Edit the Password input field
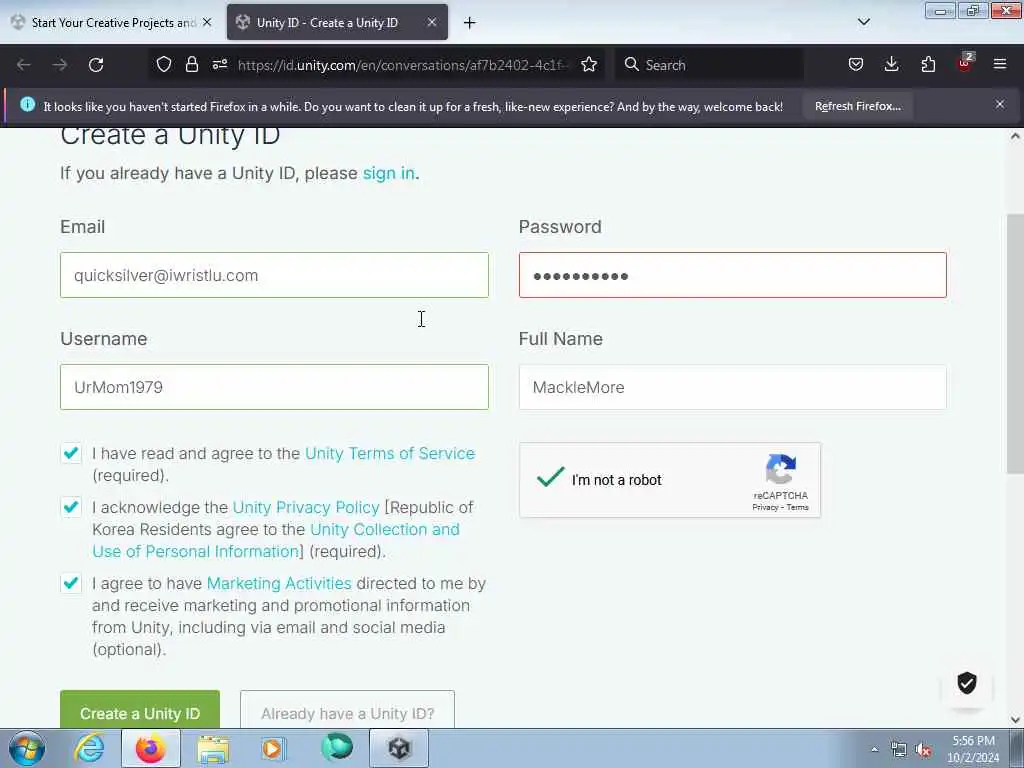 coord(733,275)
